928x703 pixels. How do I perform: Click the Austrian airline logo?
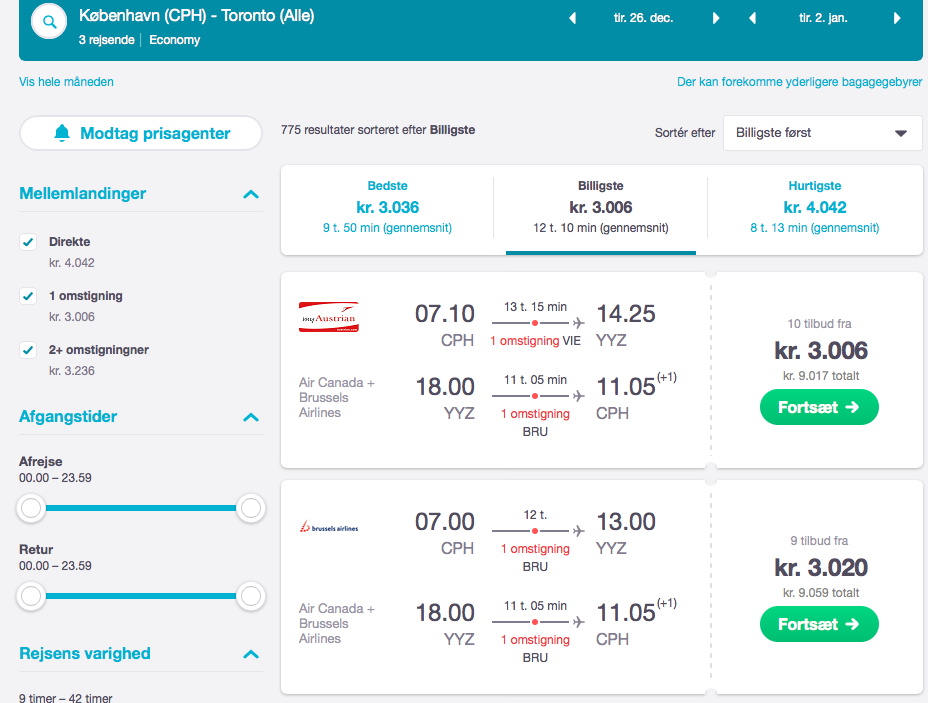coord(328,316)
